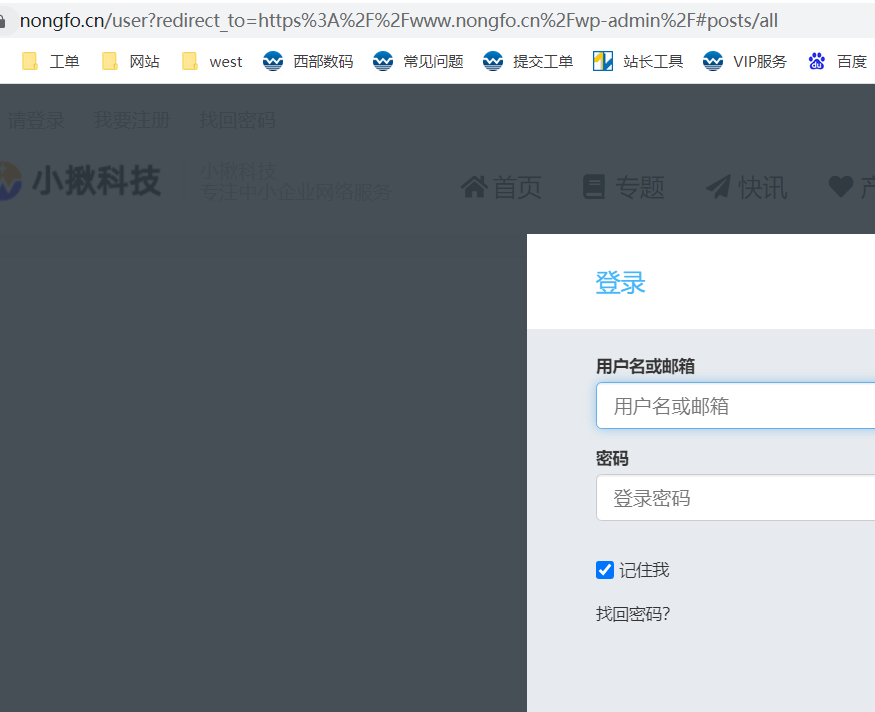The height and width of the screenshot is (712, 875).
Task: Open the 网站 bookmark folder
Action: click(x=131, y=61)
